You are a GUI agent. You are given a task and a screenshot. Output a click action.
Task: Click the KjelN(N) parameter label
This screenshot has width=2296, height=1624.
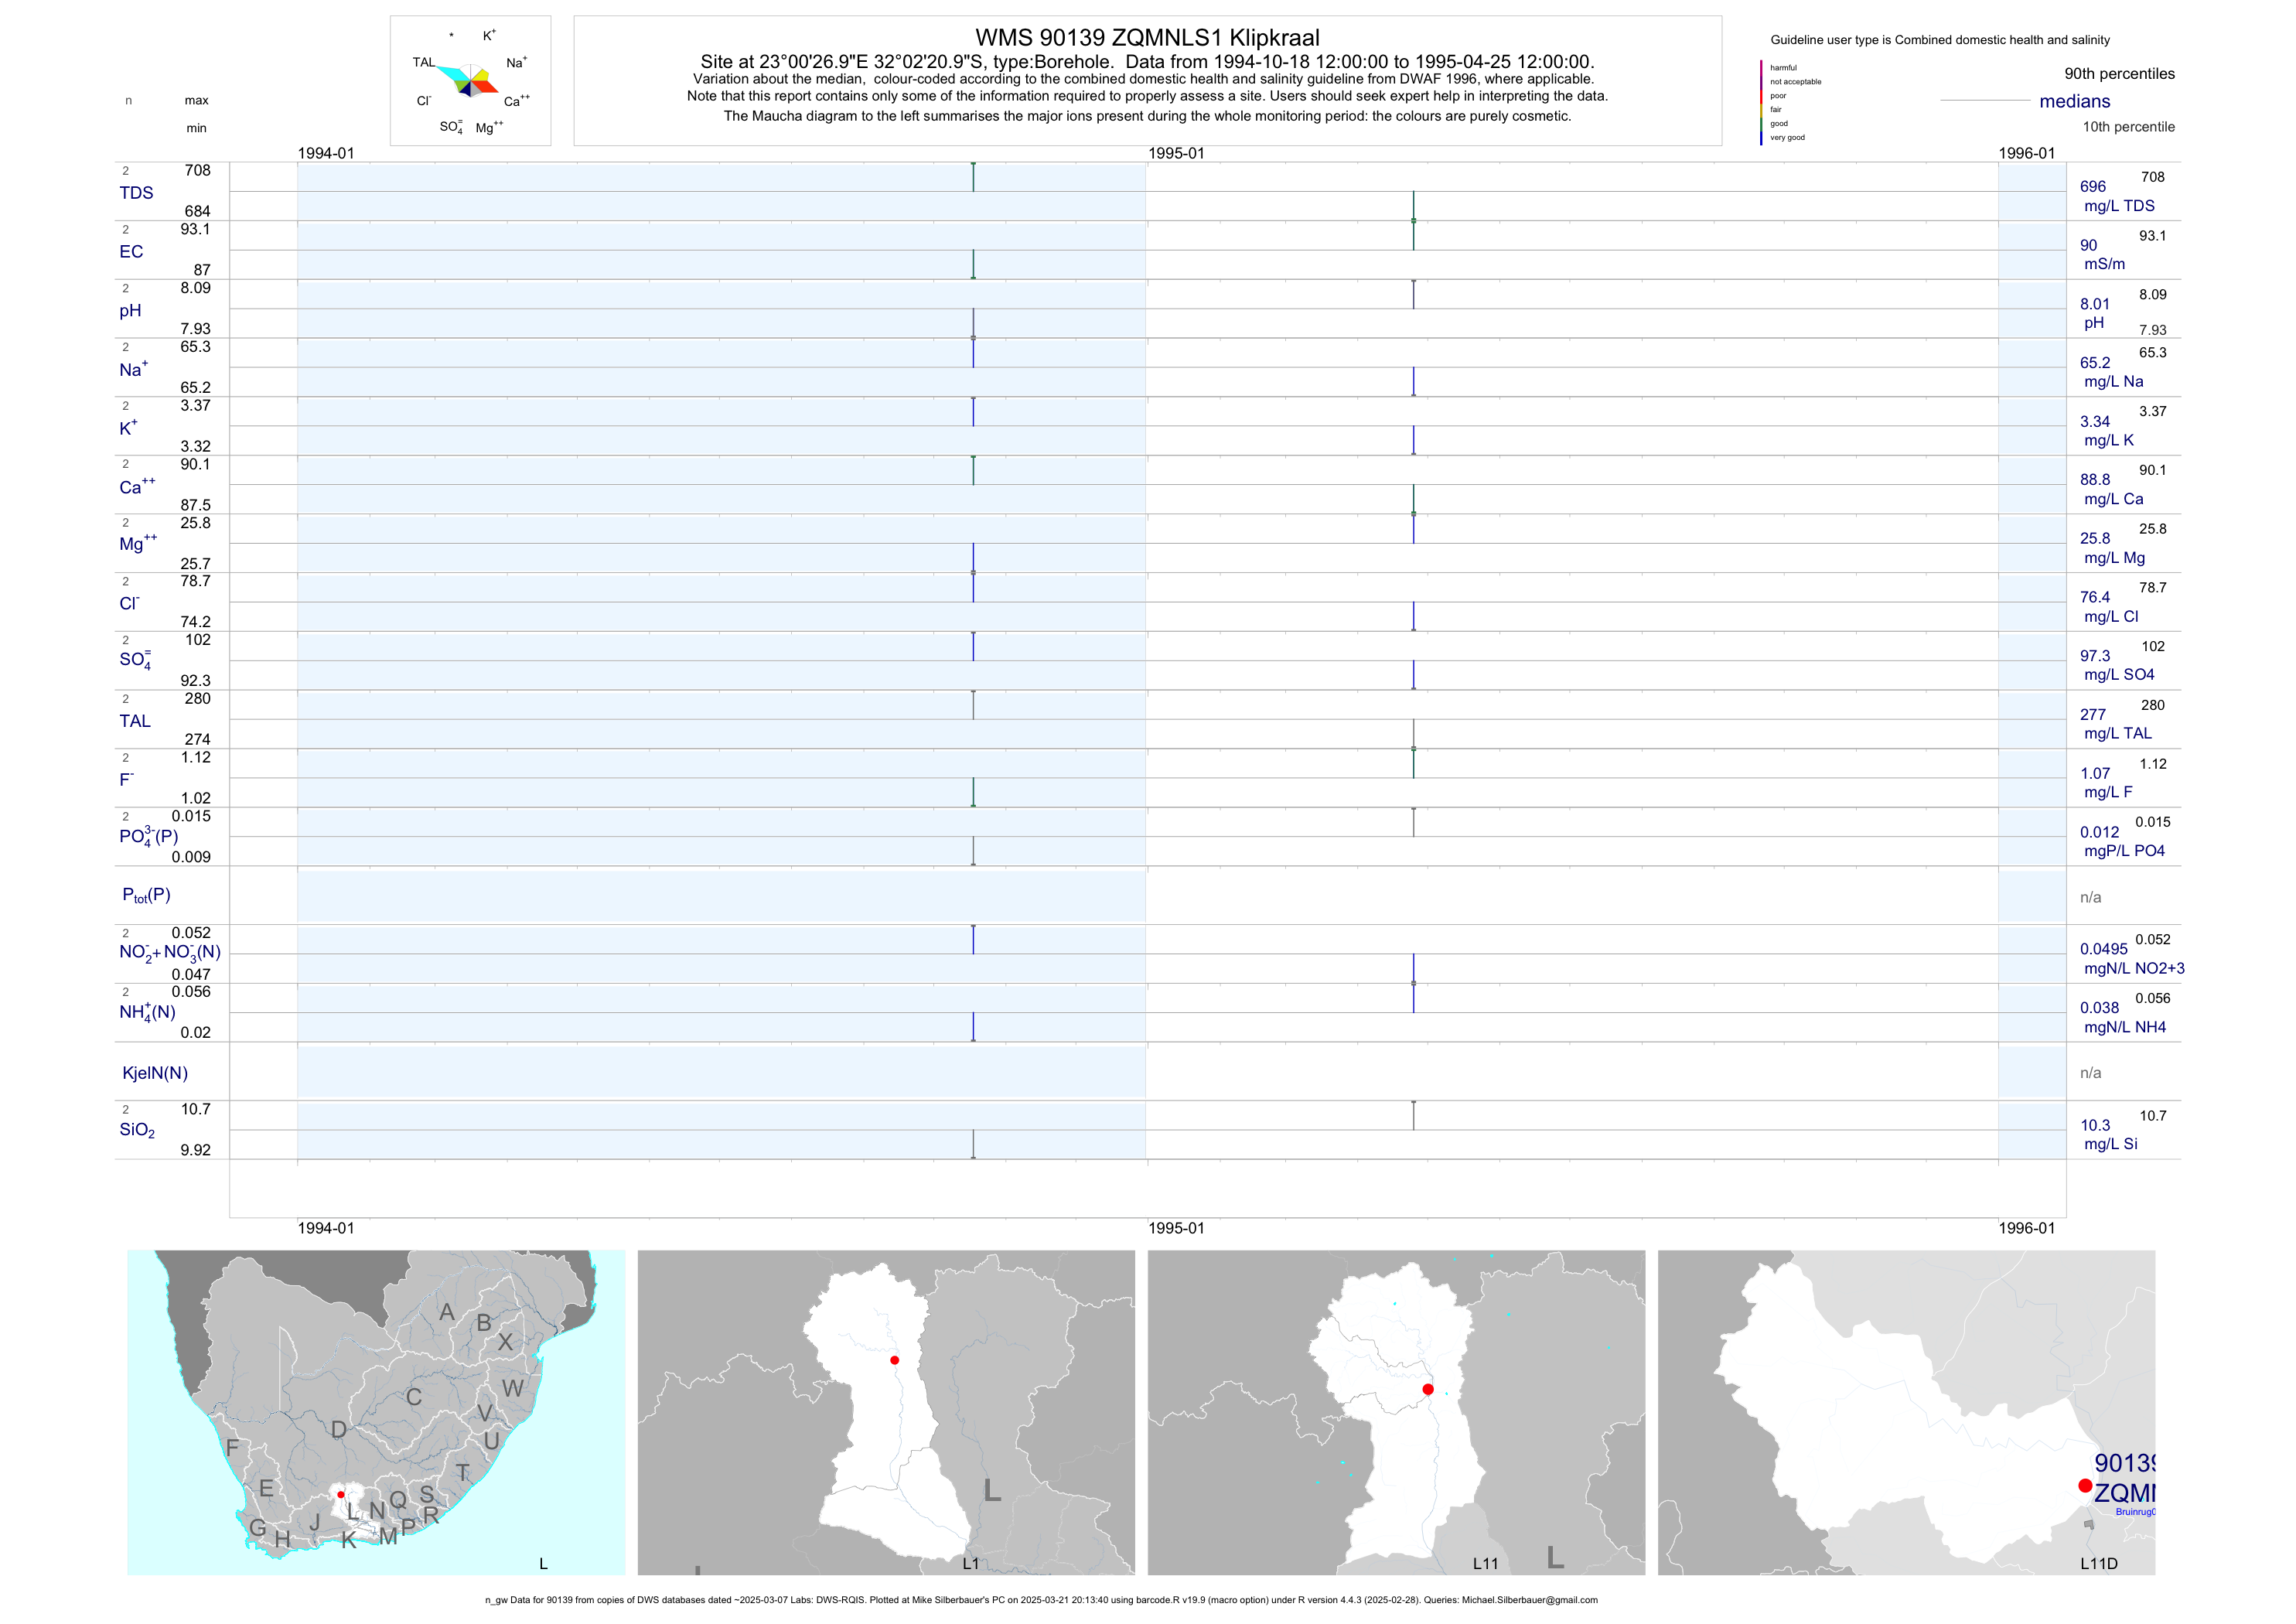tap(155, 1073)
